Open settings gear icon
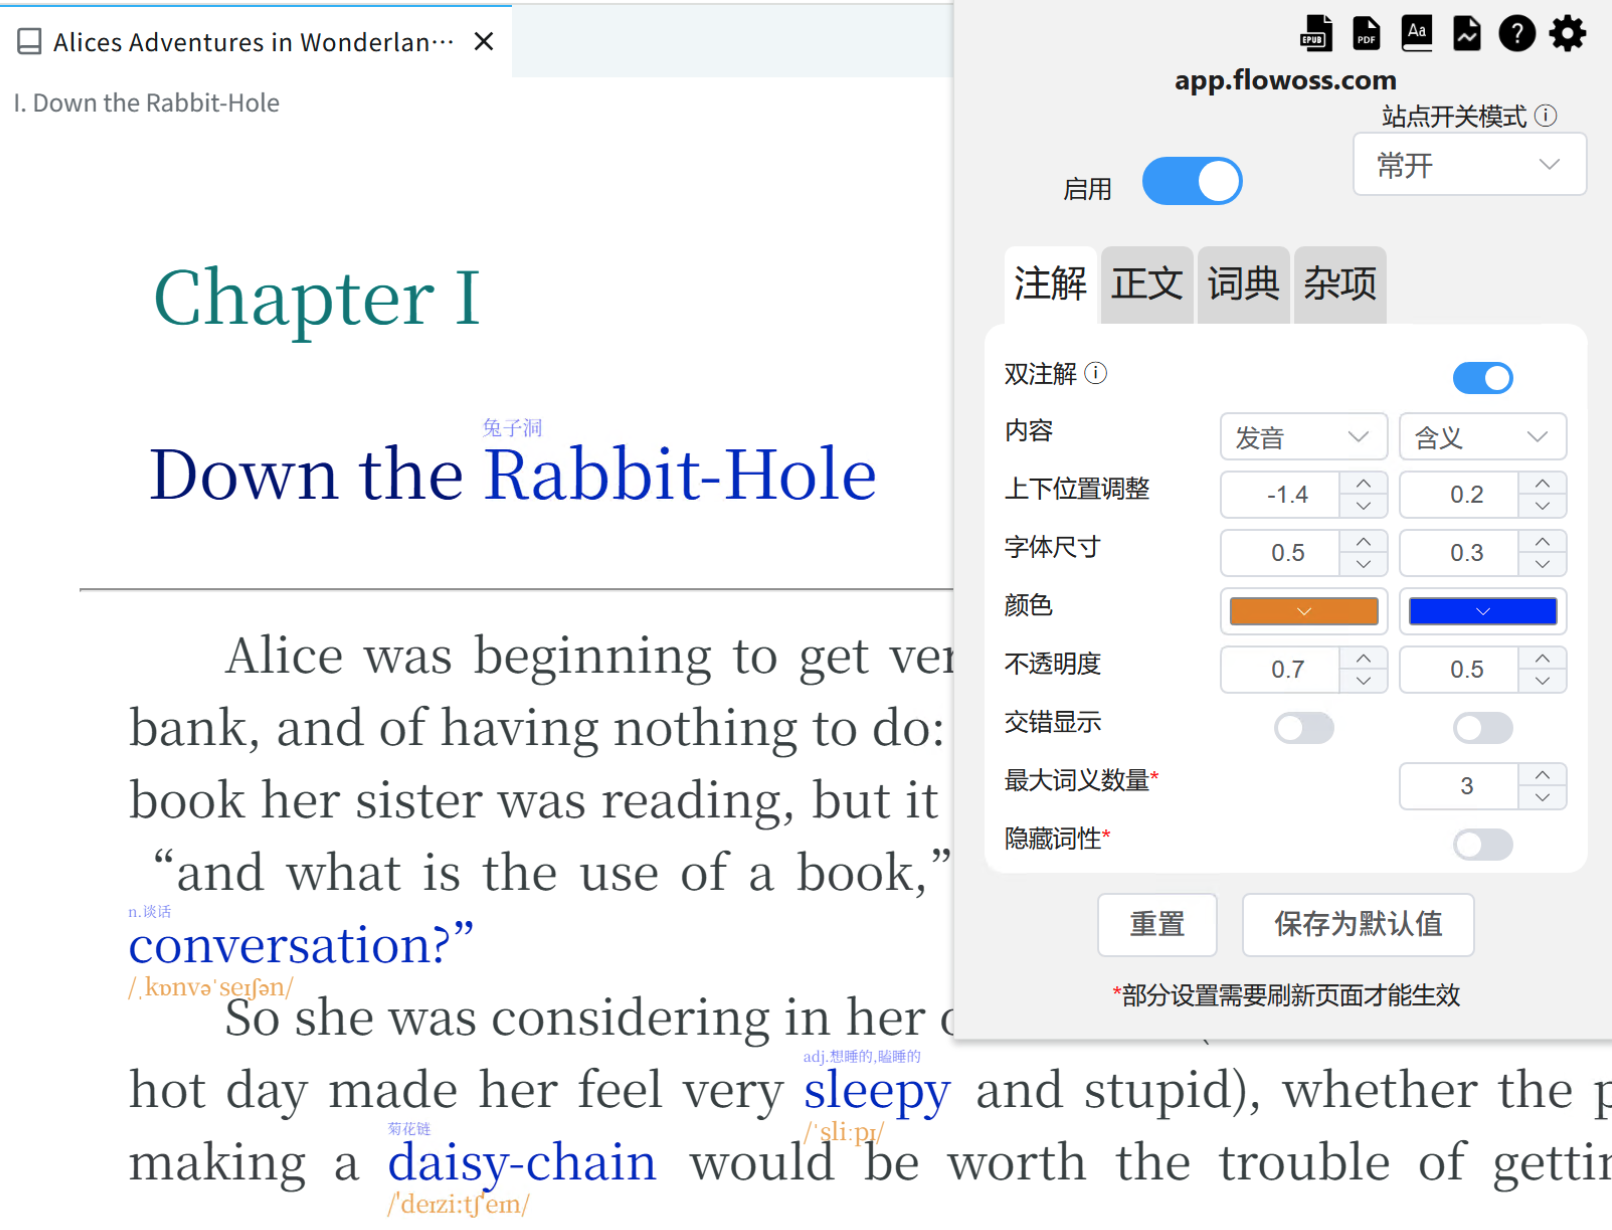The image size is (1612, 1230). click(x=1567, y=33)
